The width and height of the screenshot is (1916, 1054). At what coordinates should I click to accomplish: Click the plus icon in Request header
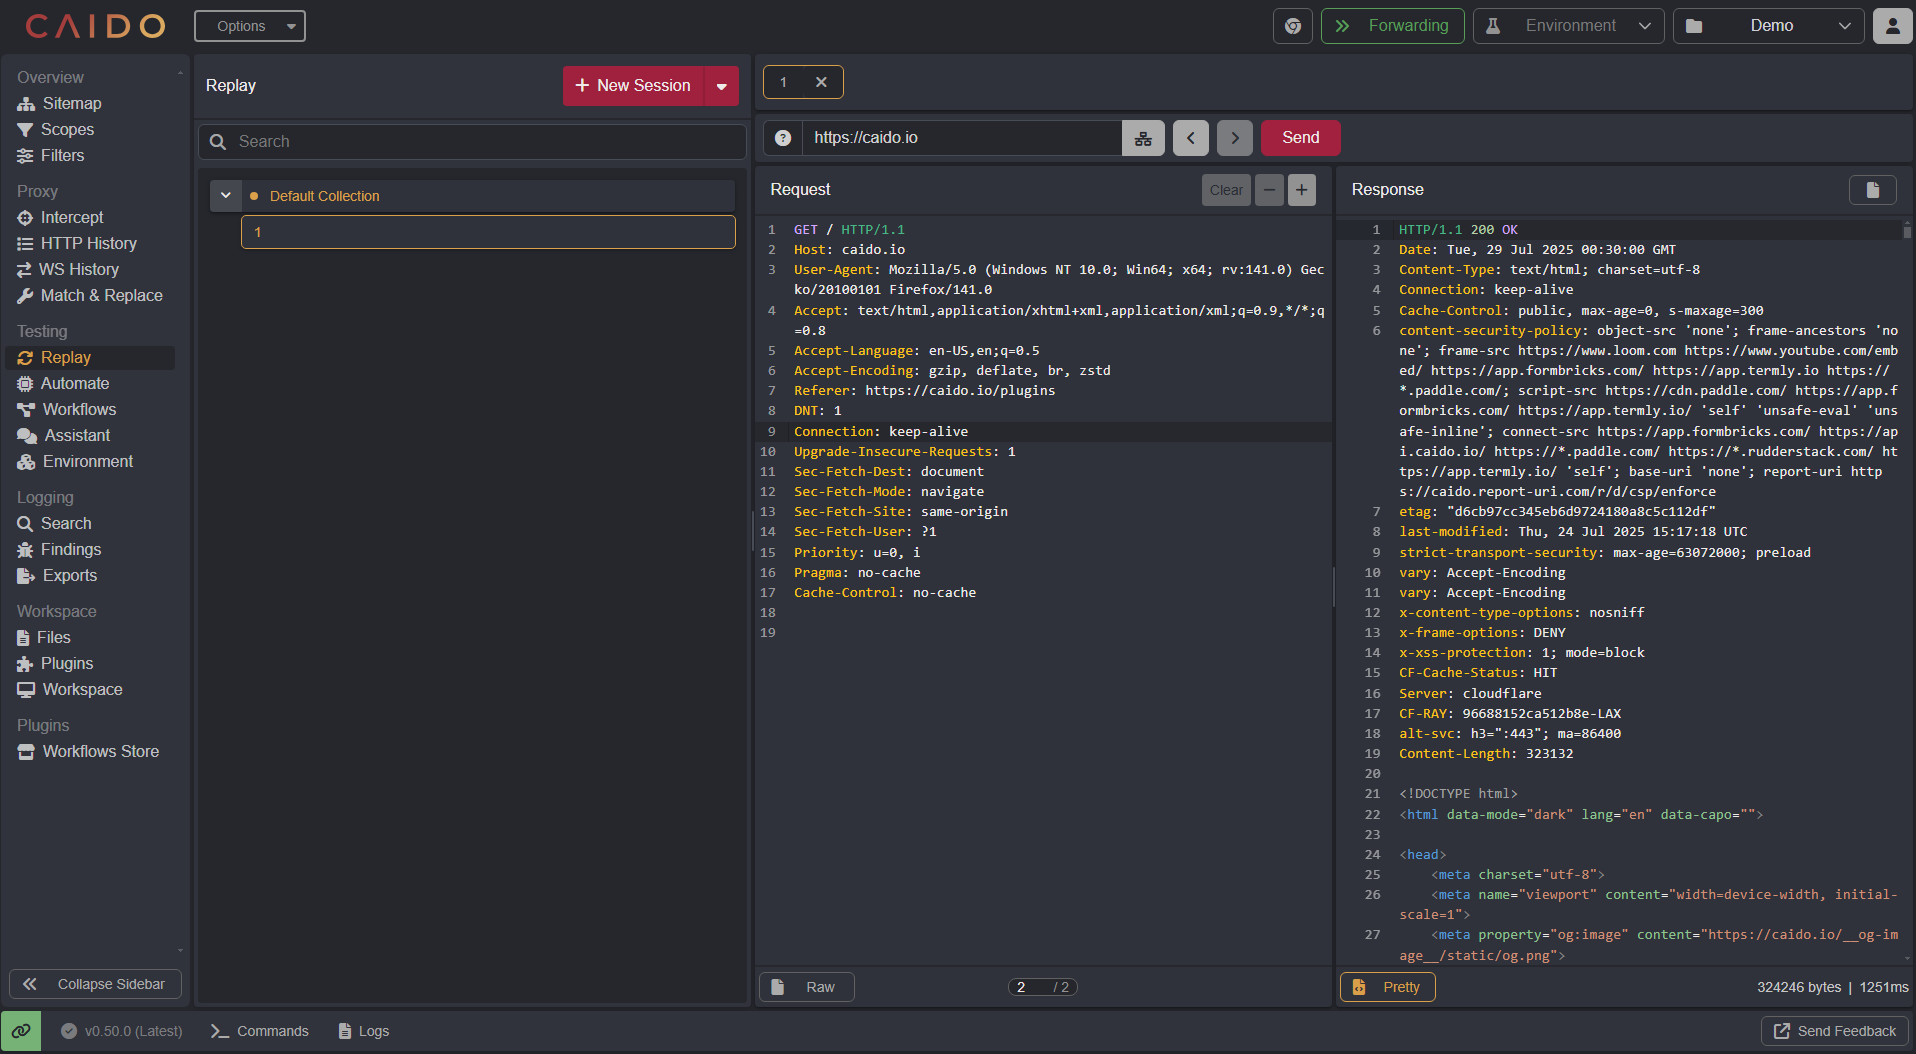tap(1301, 190)
